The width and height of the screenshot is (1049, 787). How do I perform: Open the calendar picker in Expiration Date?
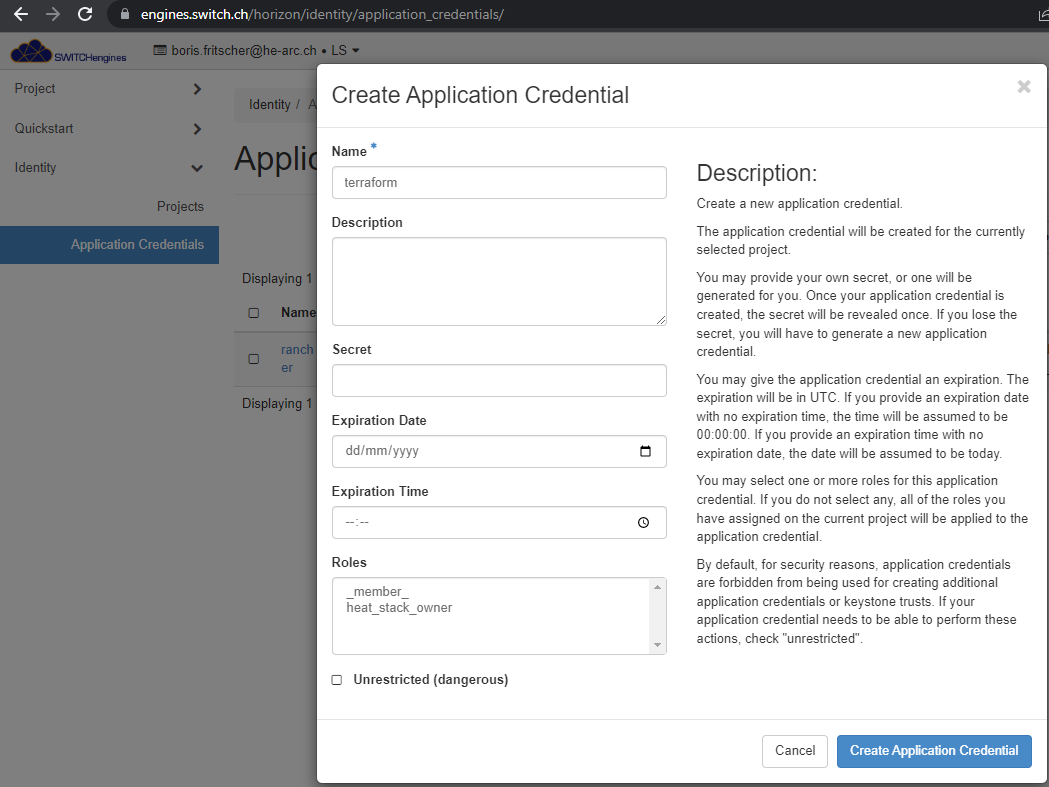pos(645,451)
